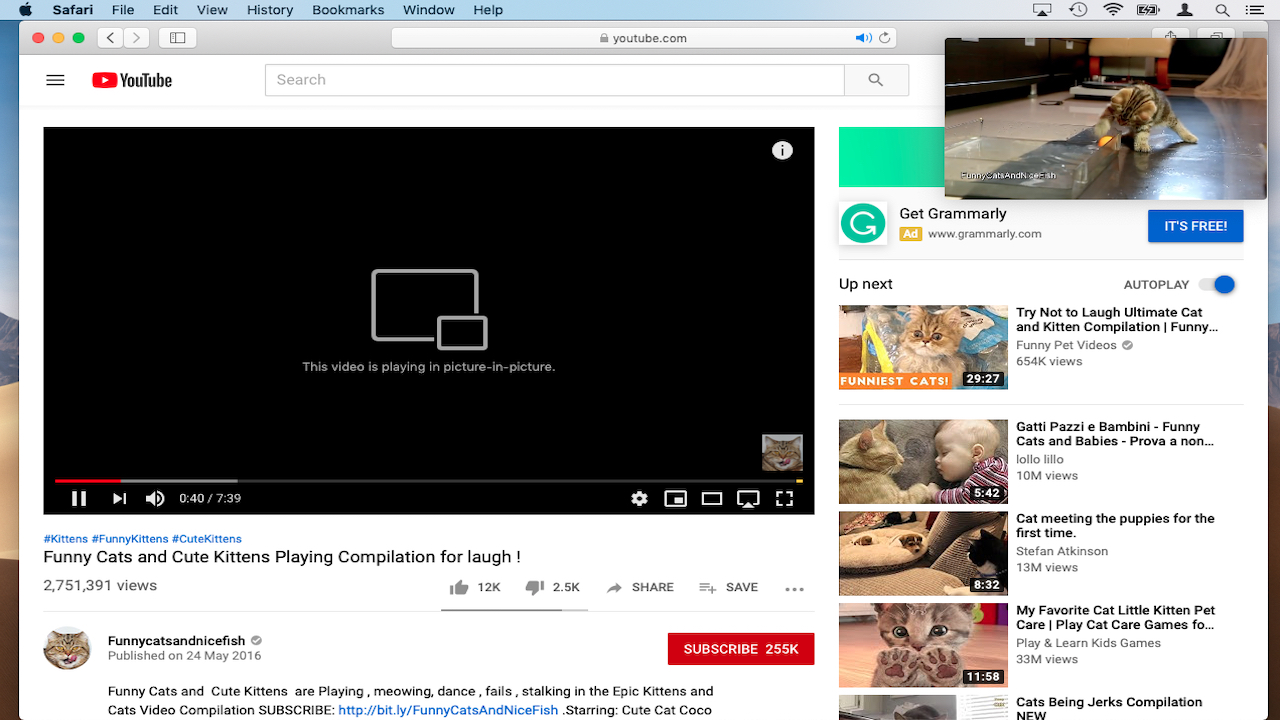This screenshot has width=1280, height=720.
Task: Open the Time Machine menu bar icon
Action: 1078,10
